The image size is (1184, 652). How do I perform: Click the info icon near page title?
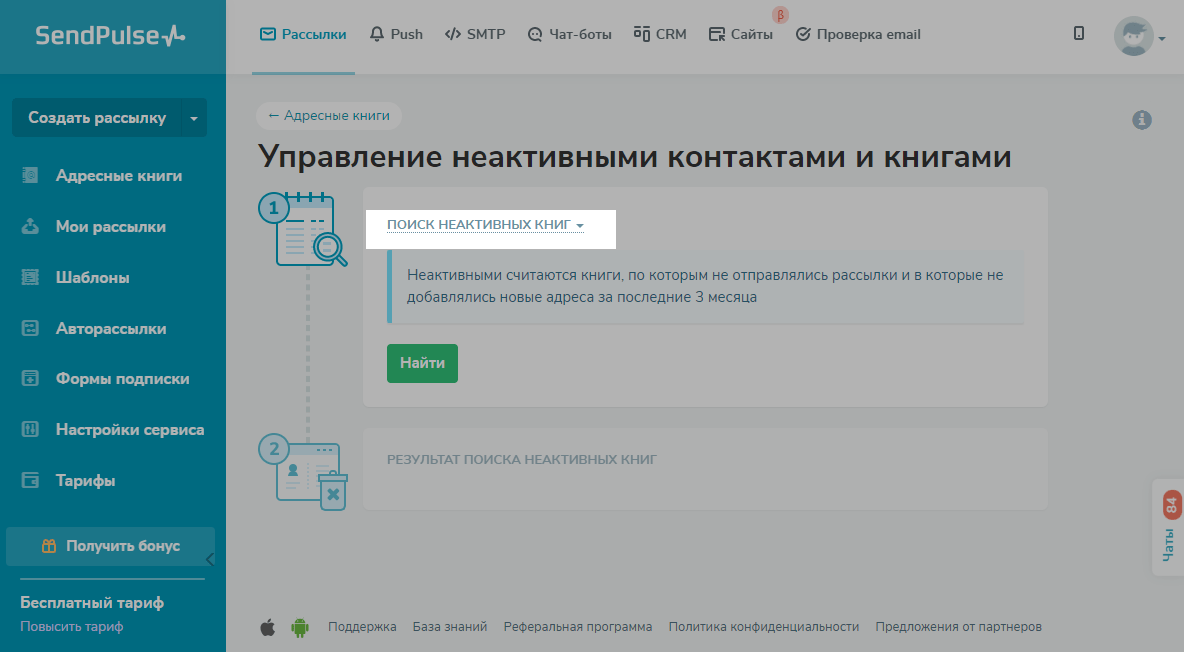tap(1141, 120)
